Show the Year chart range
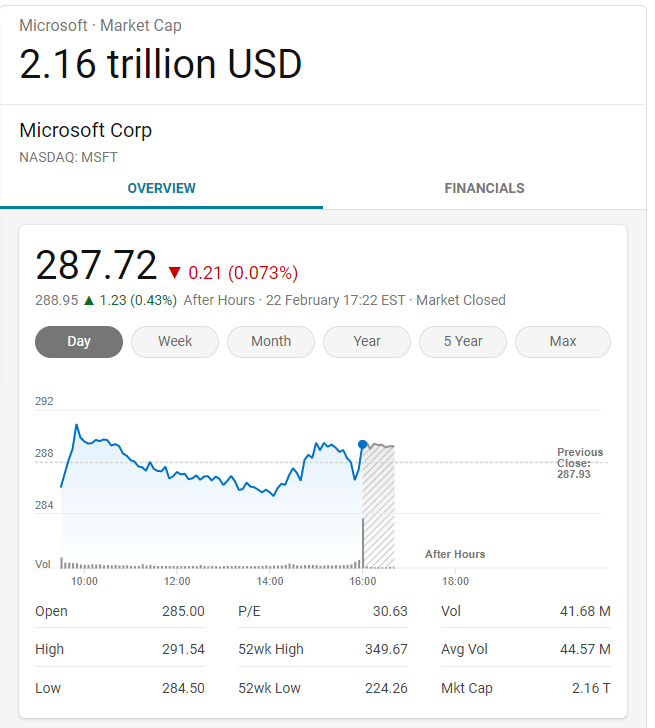Image resolution: width=655 pixels, height=728 pixels. tap(367, 342)
